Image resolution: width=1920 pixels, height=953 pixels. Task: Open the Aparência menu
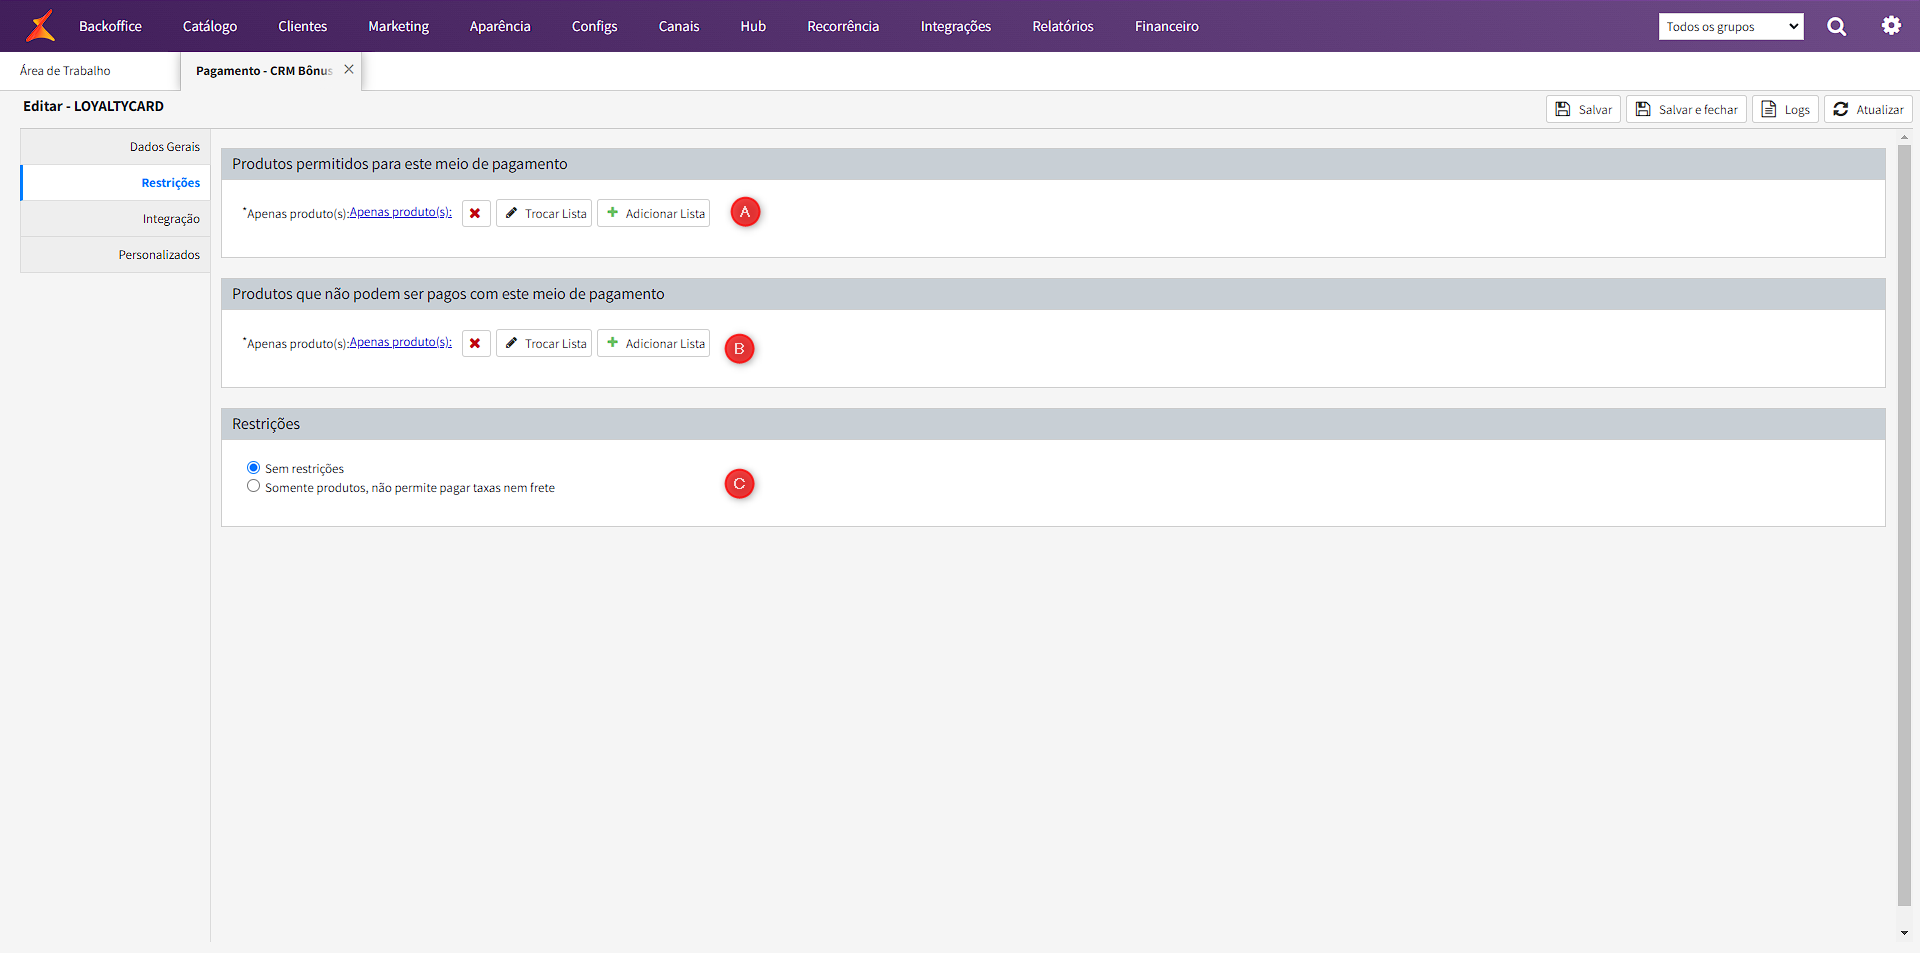point(500,26)
